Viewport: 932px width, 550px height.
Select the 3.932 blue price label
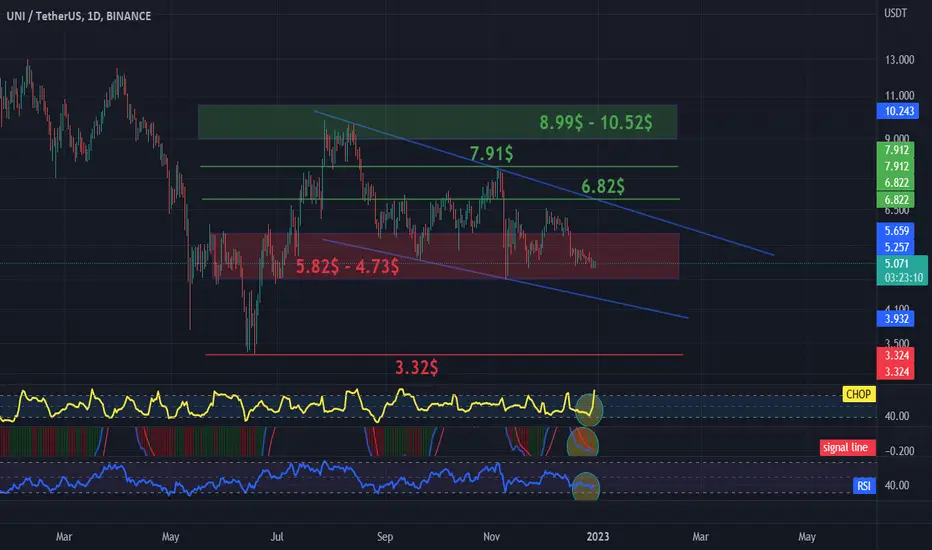[896, 319]
